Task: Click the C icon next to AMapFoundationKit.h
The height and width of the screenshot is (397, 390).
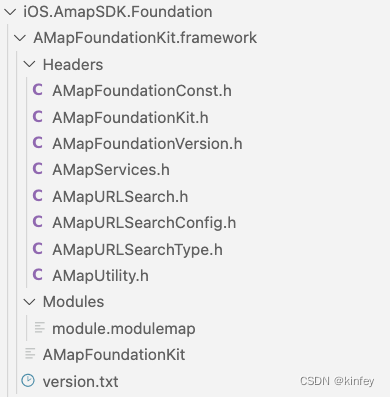Action: click(x=37, y=117)
